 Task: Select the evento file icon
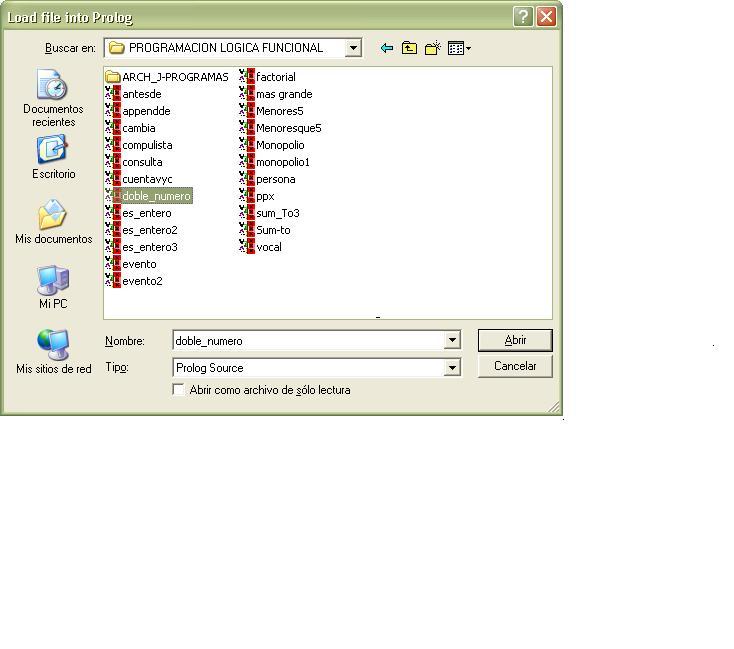[x=113, y=264]
